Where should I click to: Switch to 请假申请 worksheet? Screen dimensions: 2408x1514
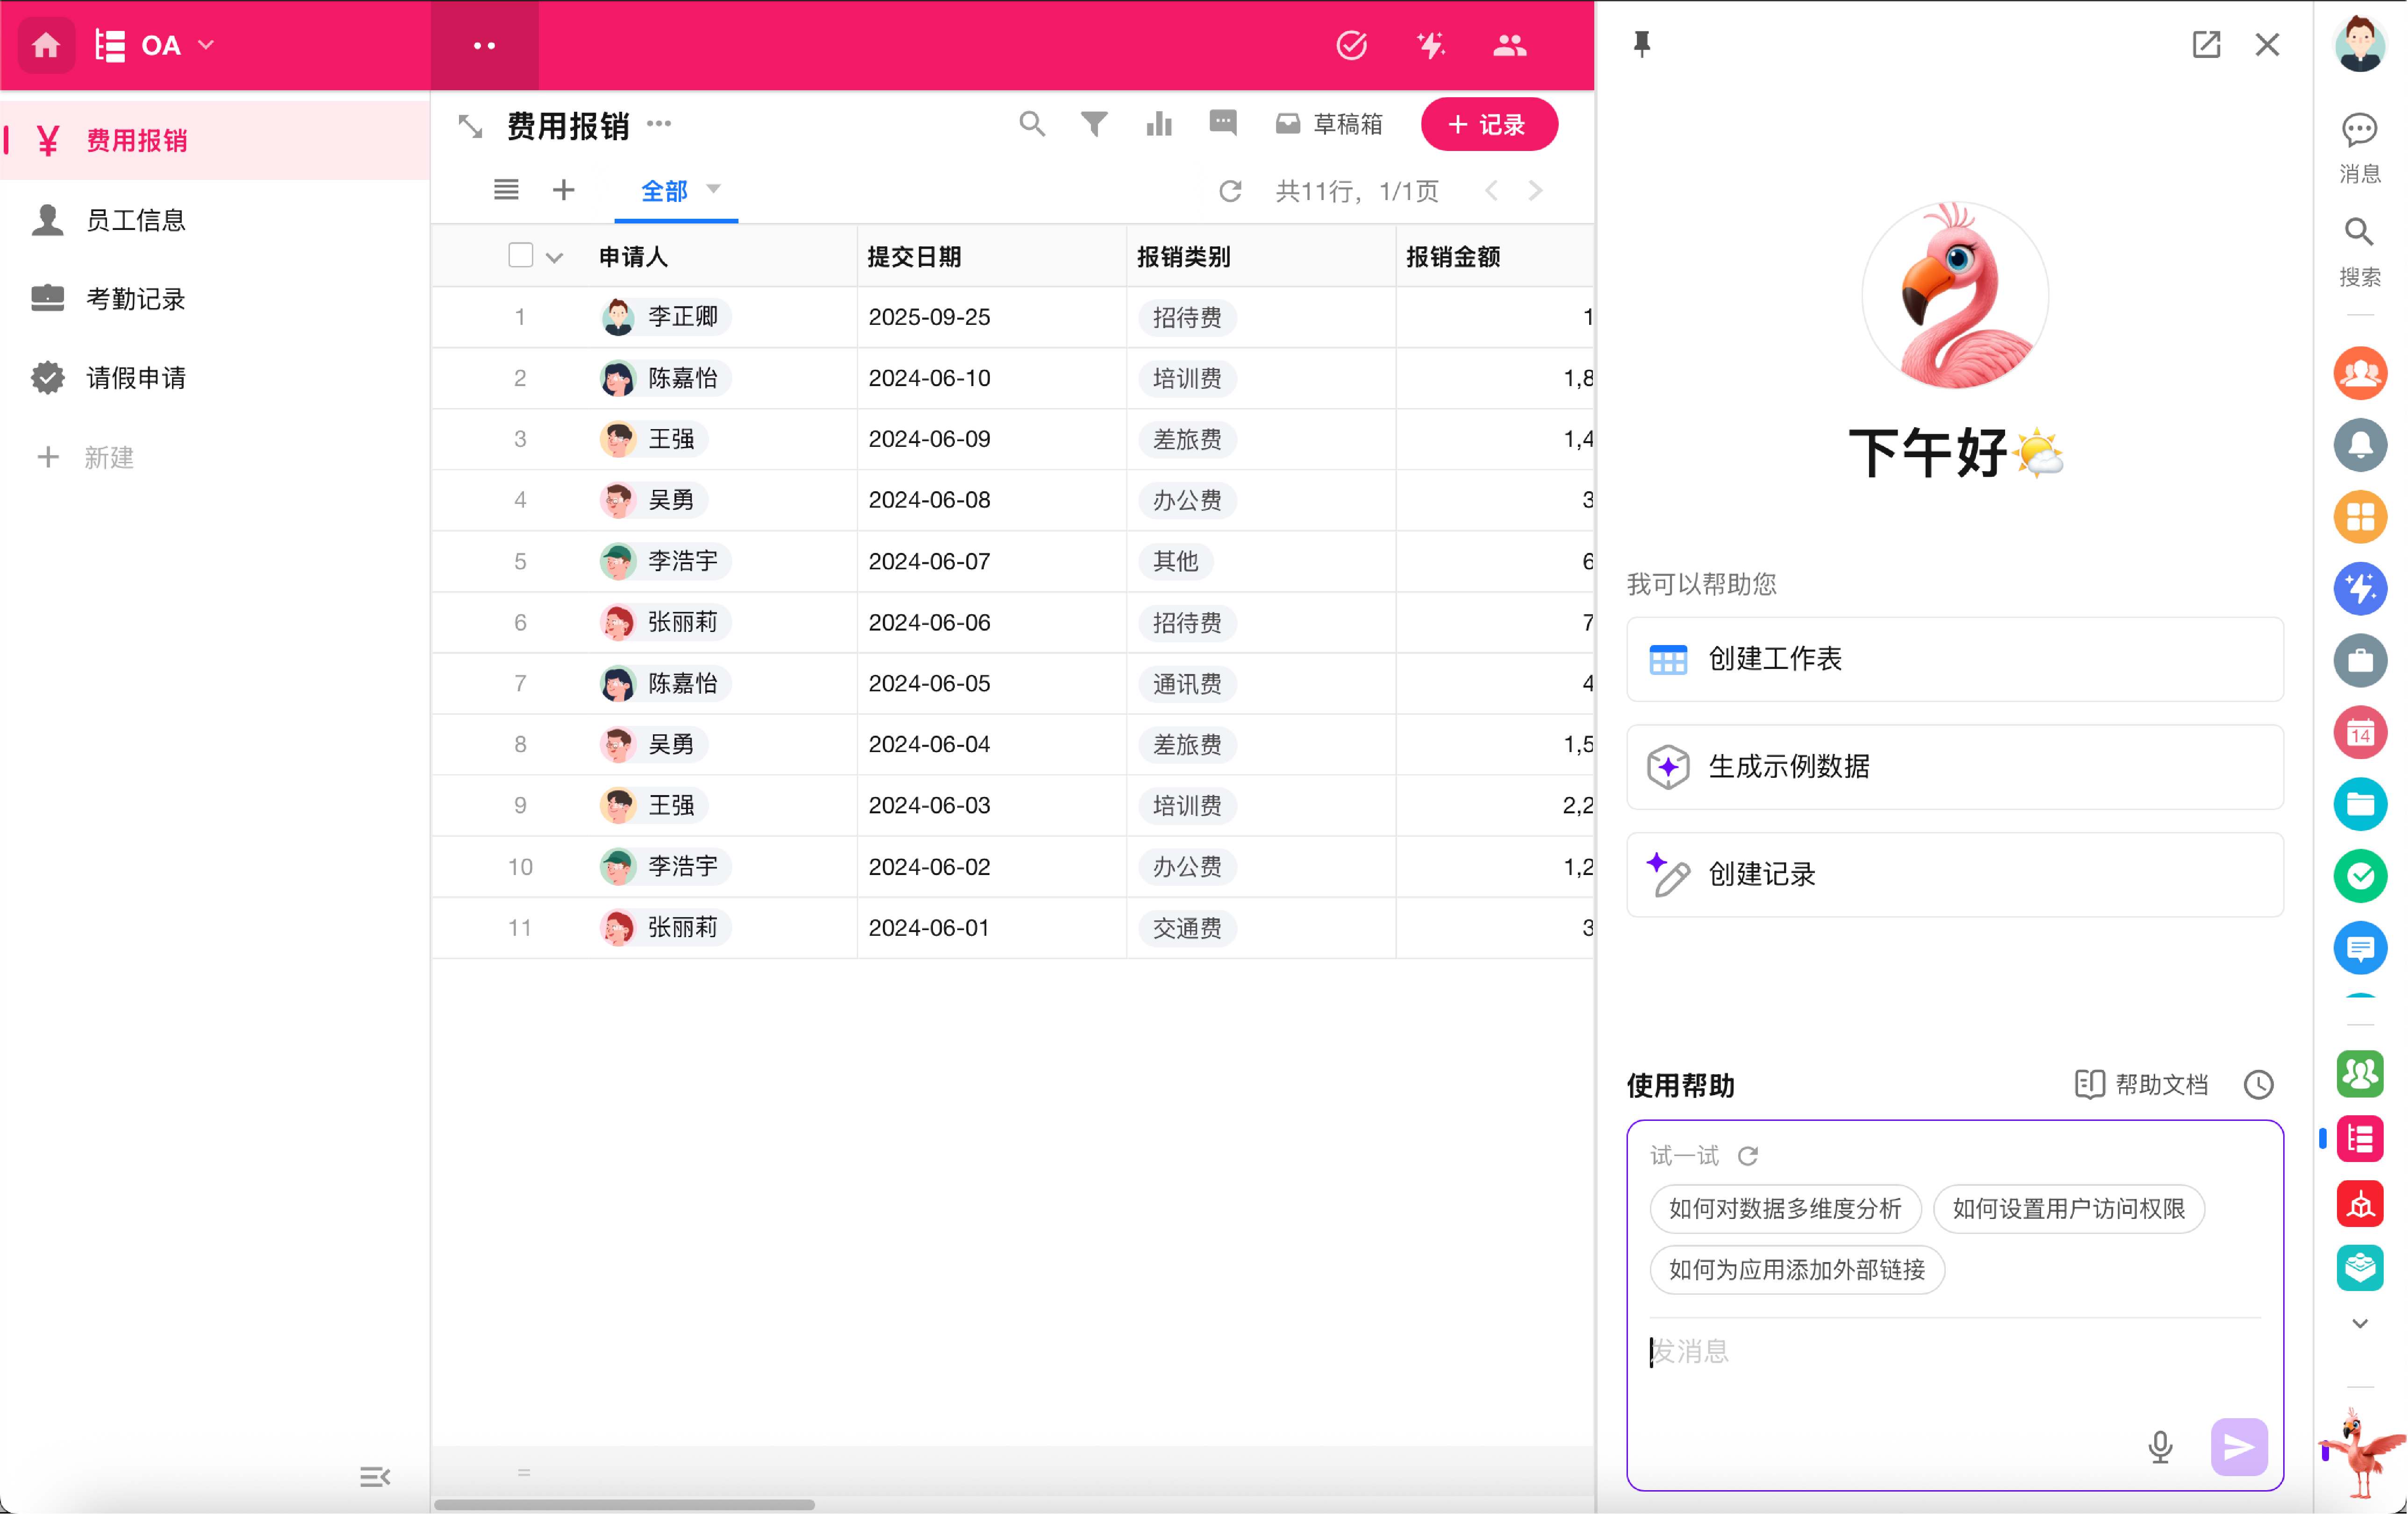[136, 378]
